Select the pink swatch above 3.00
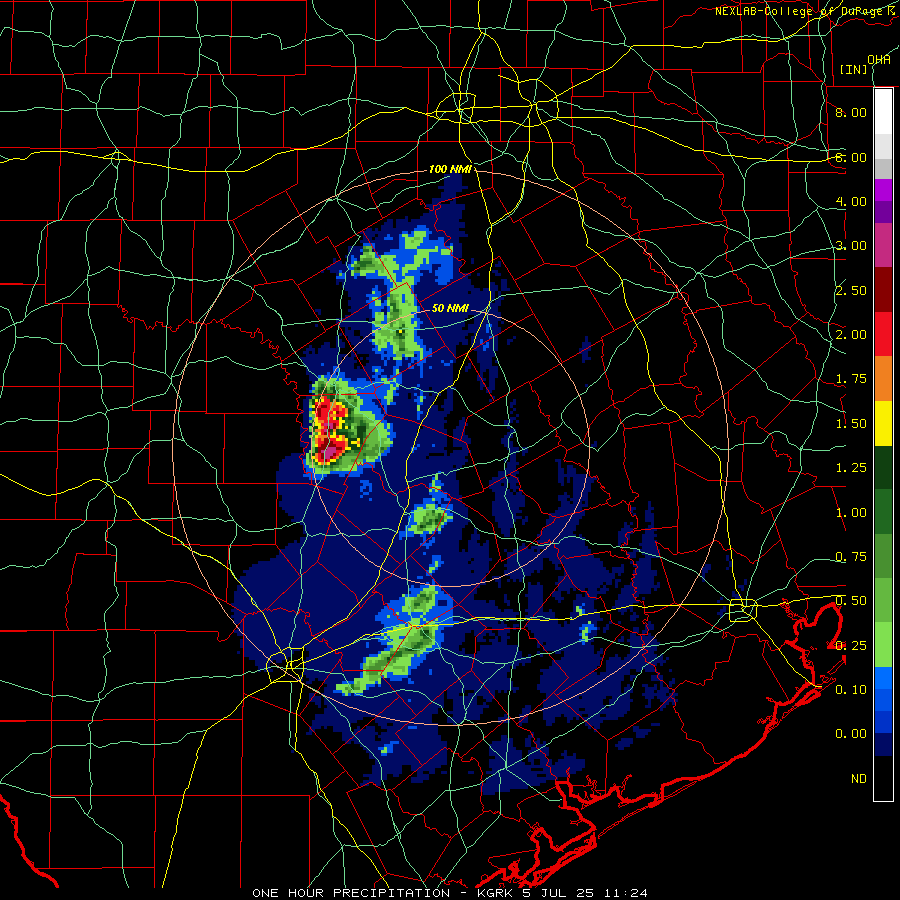 883,245
